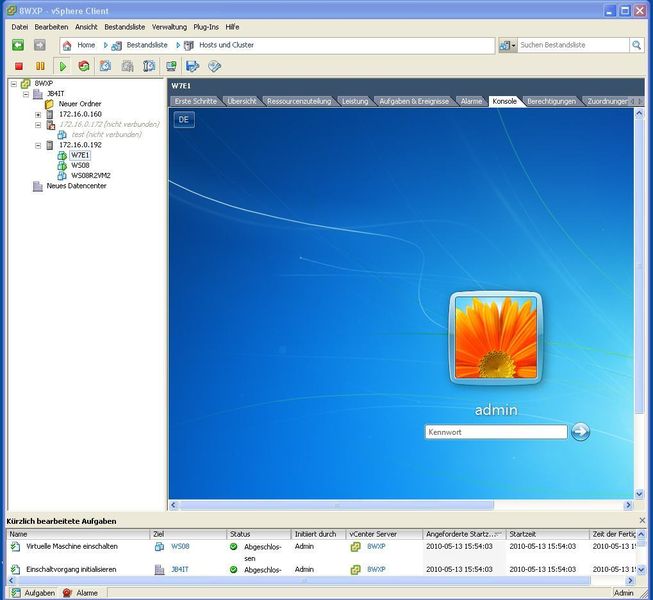Click the Name column header
The height and width of the screenshot is (600, 653).
click(78, 534)
